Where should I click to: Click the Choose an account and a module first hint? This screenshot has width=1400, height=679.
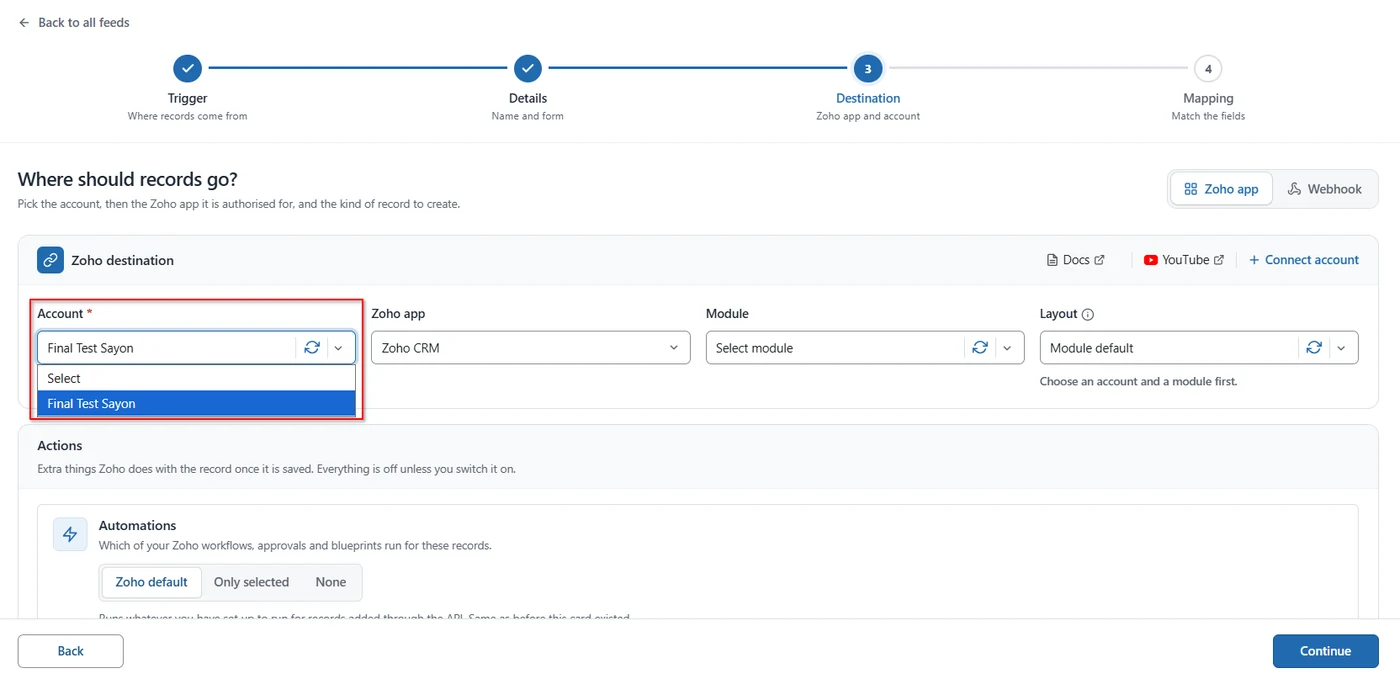[x=1139, y=382]
